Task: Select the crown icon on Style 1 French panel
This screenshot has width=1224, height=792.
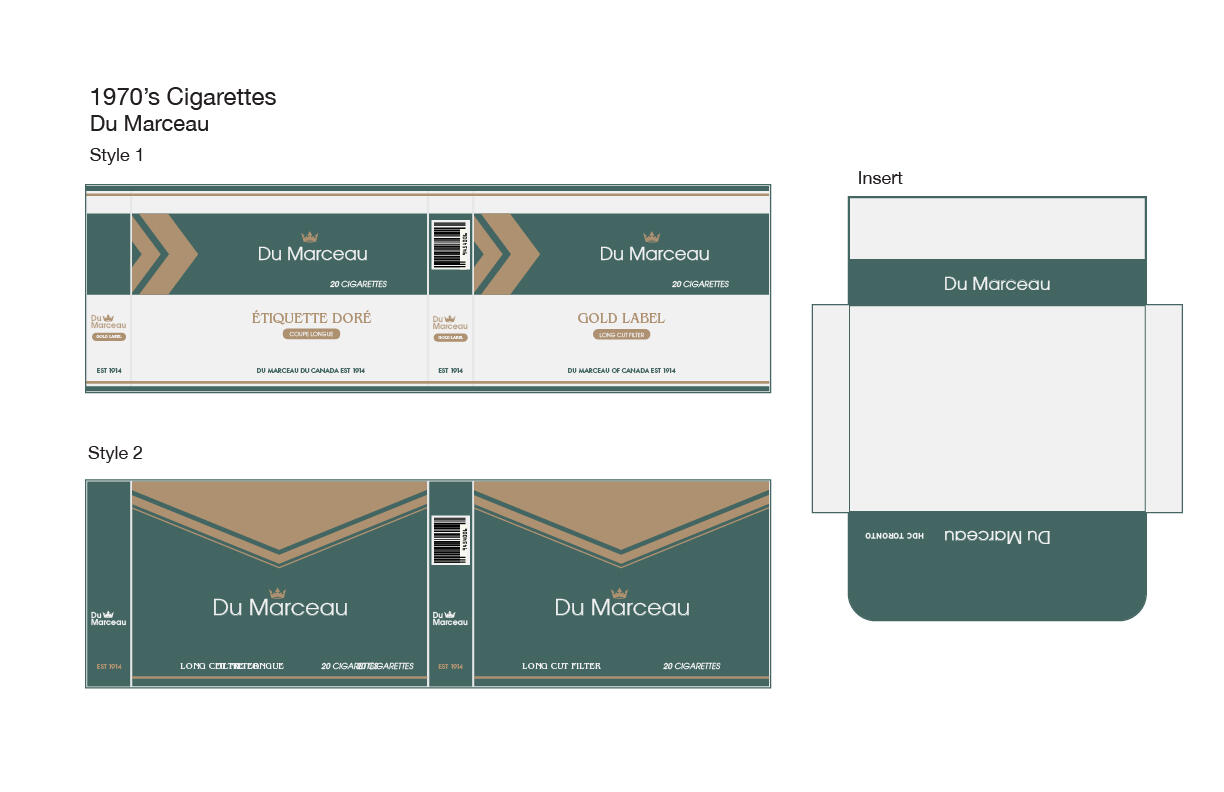Action: pos(310,237)
